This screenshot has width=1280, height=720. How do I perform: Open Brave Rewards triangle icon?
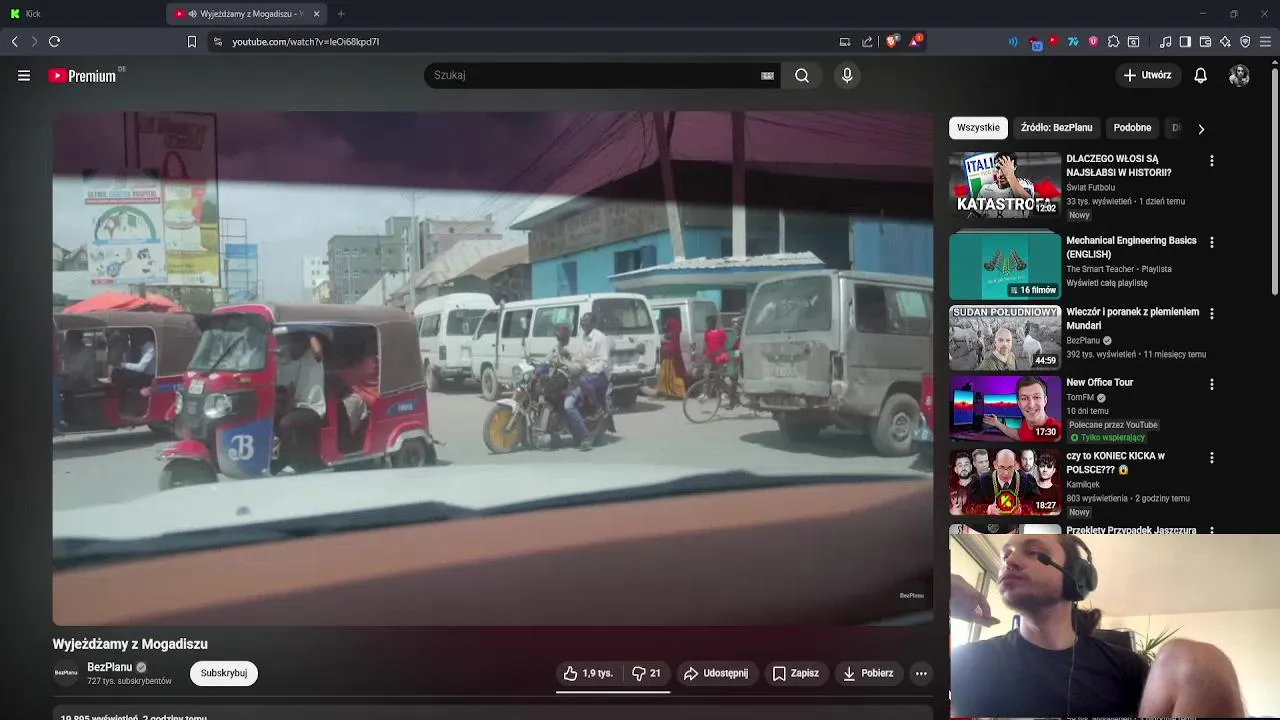[914, 41]
